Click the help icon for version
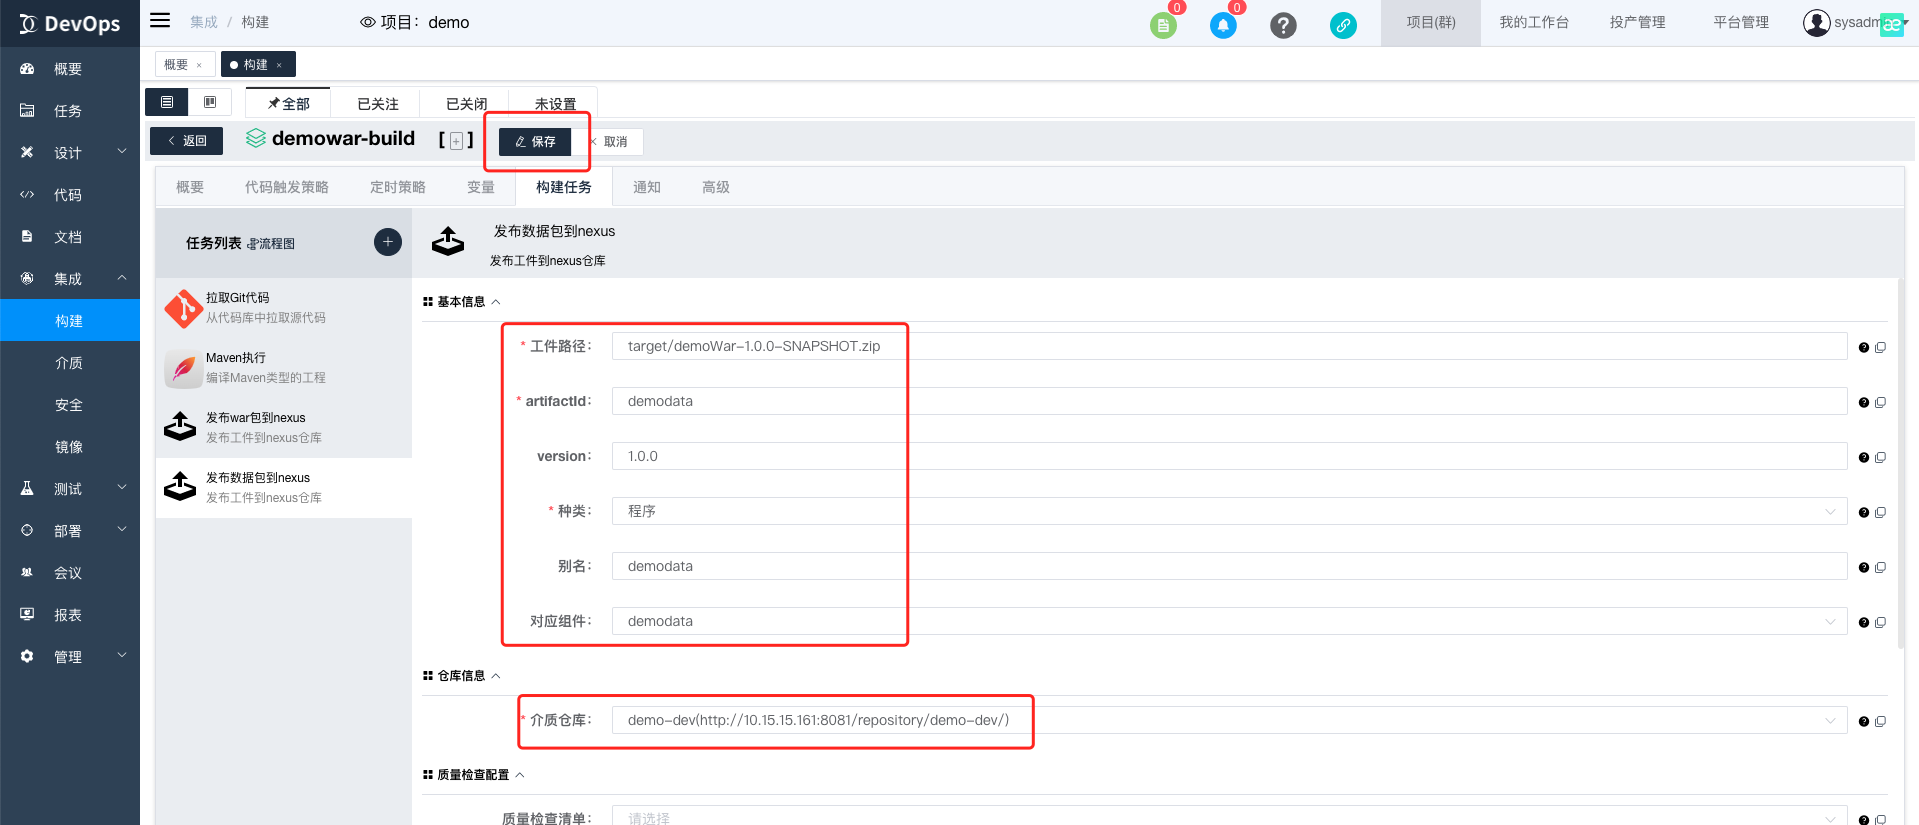Image resolution: width=1919 pixels, height=825 pixels. coord(1864,458)
